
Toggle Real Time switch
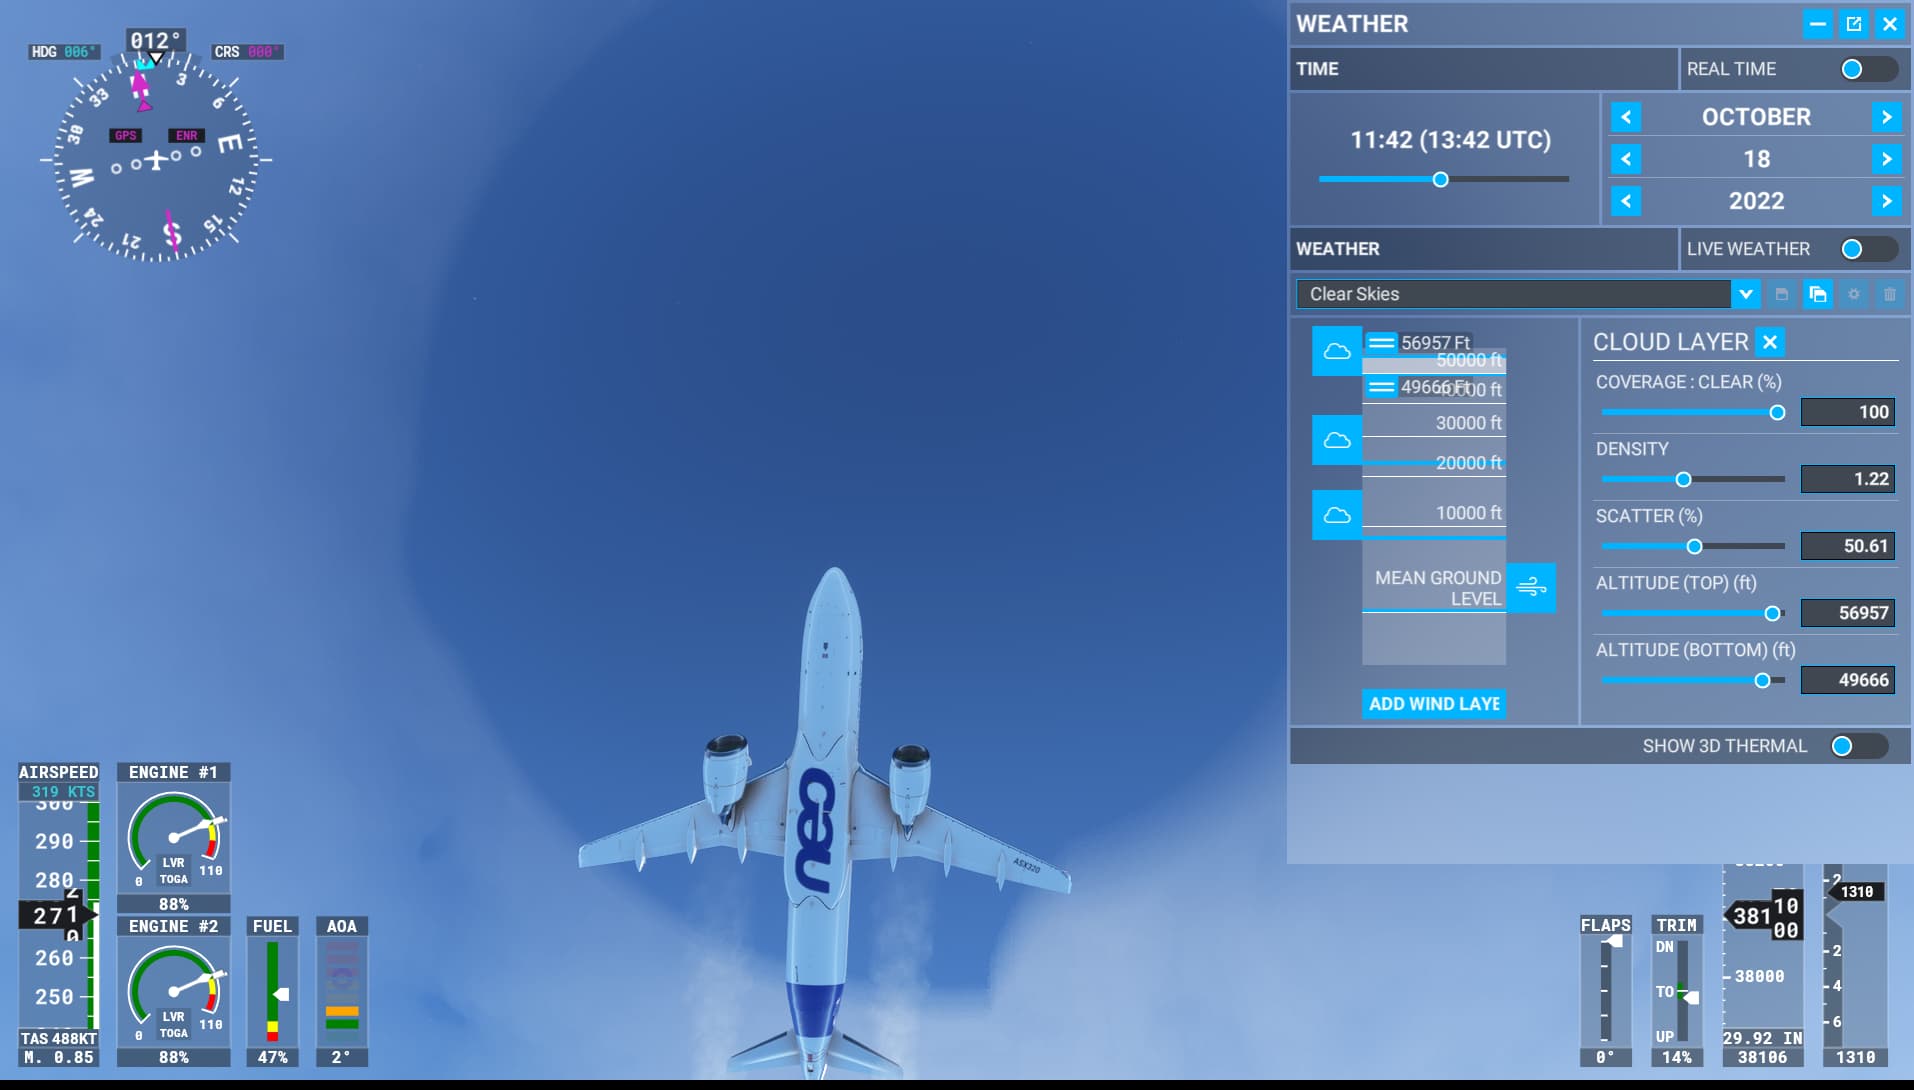click(x=1868, y=69)
